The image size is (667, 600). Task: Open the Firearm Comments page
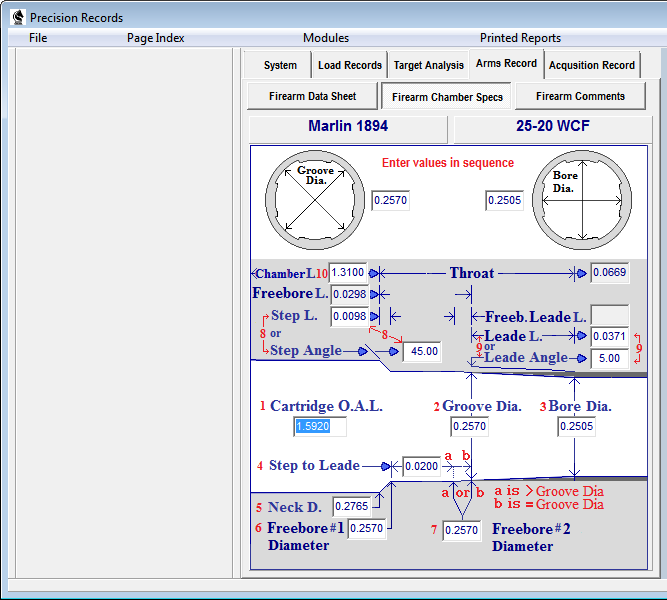(x=580, y=96)
